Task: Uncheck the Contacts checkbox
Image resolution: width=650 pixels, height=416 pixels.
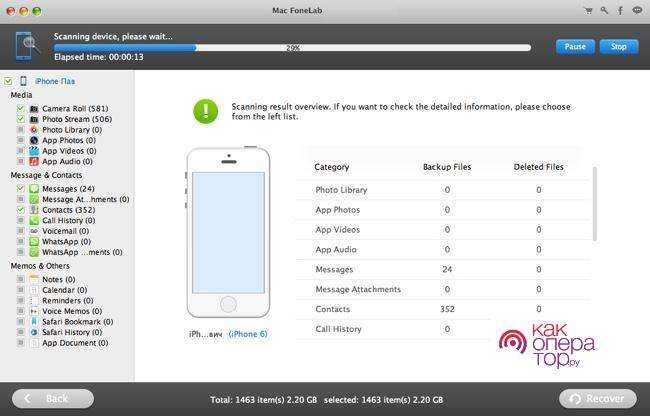Action: coord(20,210)
